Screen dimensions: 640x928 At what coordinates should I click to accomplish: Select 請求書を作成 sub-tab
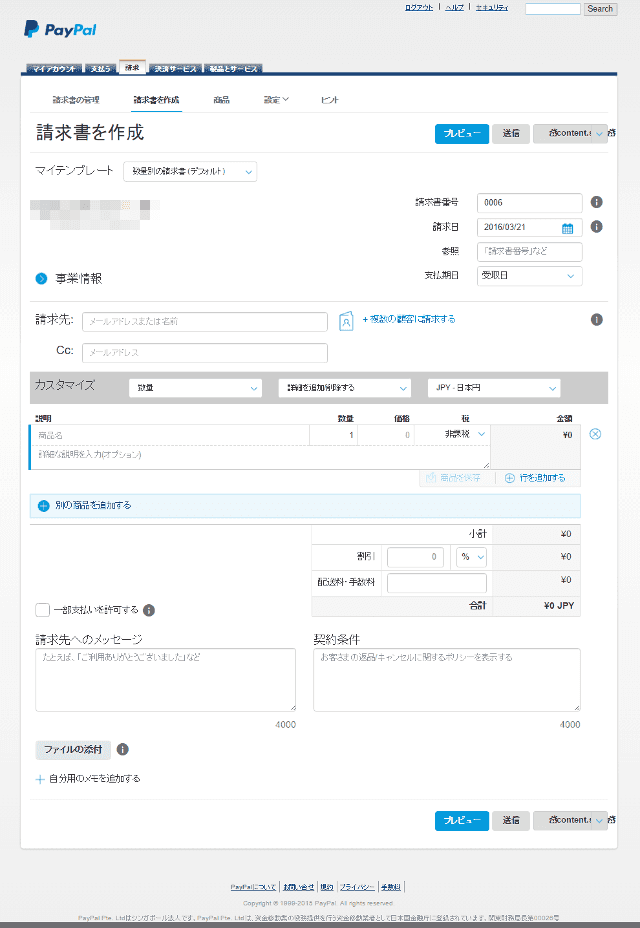[x=156, y=100]
